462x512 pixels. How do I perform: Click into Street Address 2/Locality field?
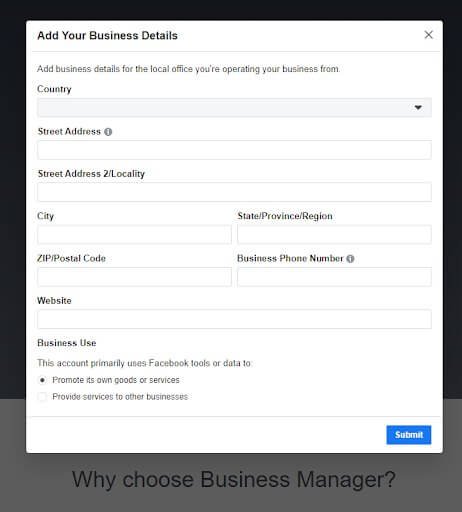[x=234, y=192]
